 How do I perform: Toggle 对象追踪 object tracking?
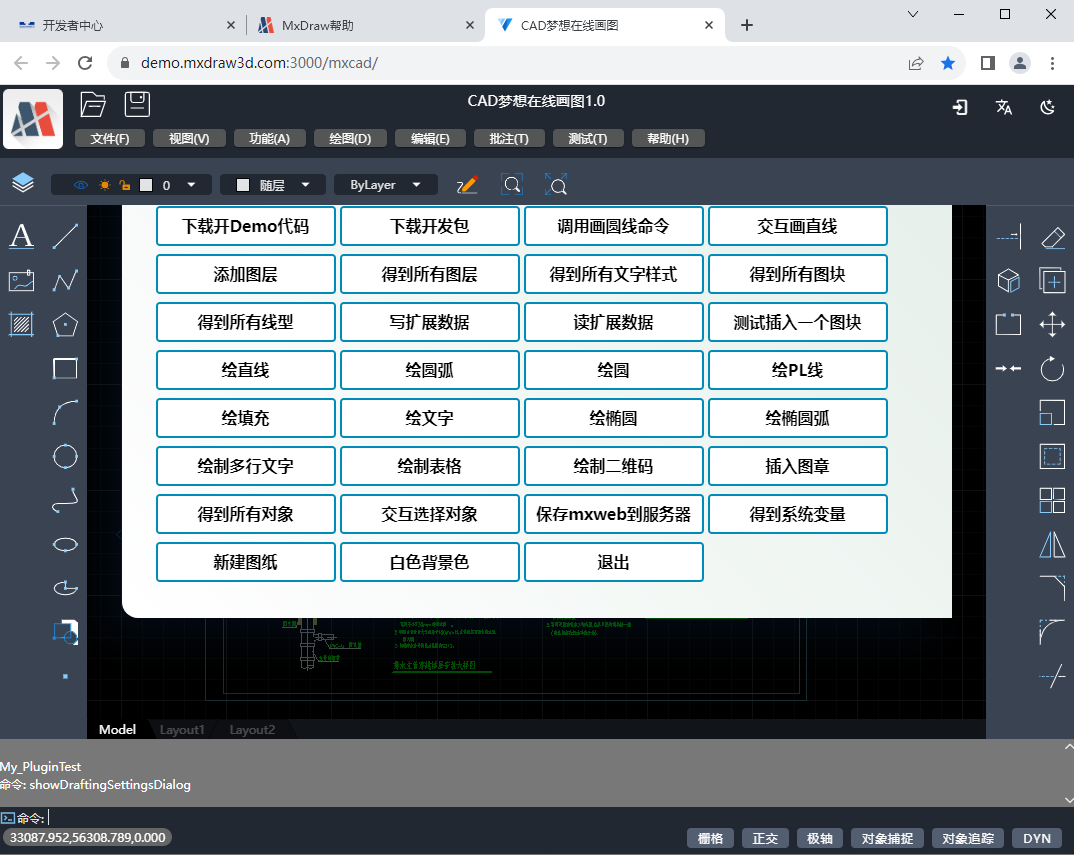pos(968,839)
